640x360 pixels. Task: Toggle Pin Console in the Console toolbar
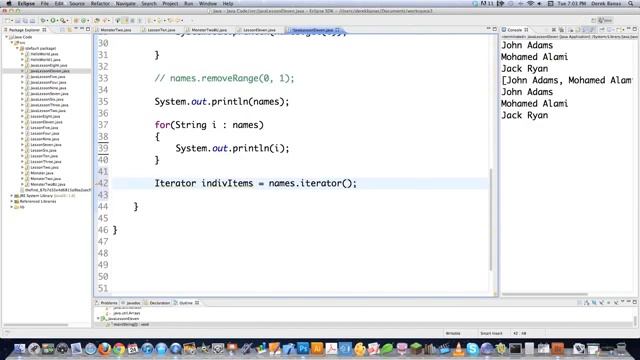point(602,30)
